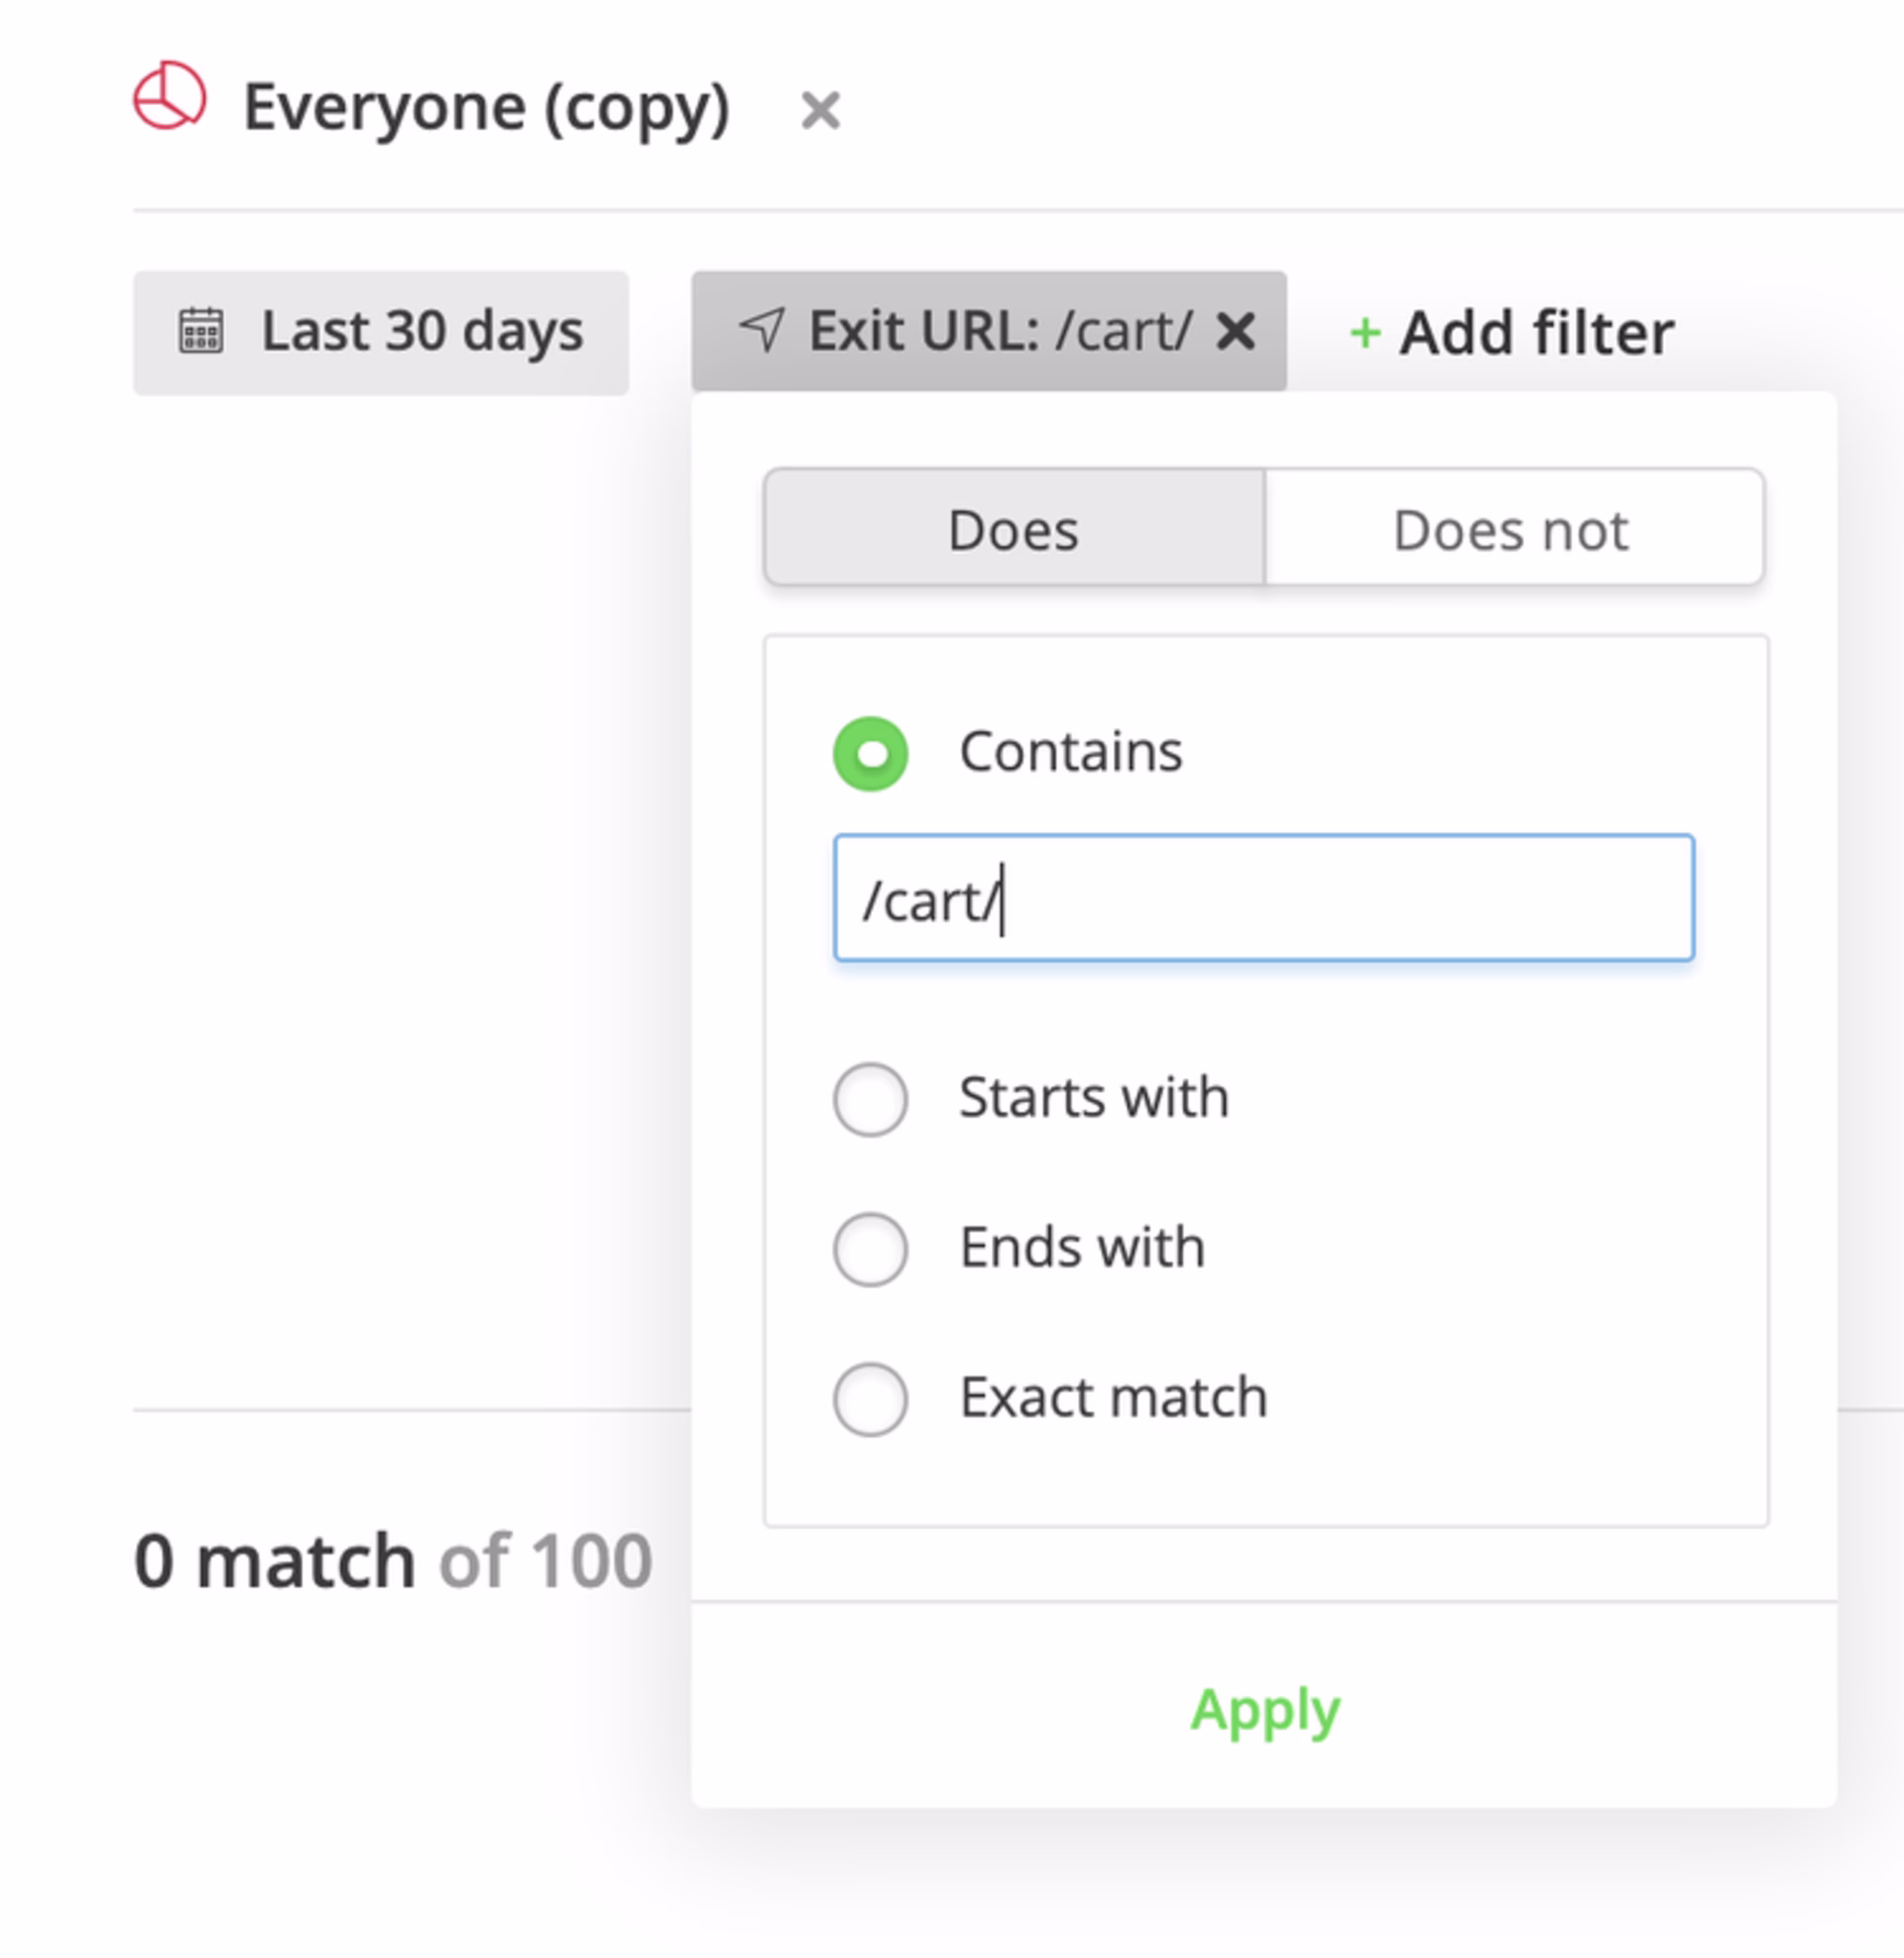Switch to the Does tab

pyautogui.click(x=1012, y=529)
